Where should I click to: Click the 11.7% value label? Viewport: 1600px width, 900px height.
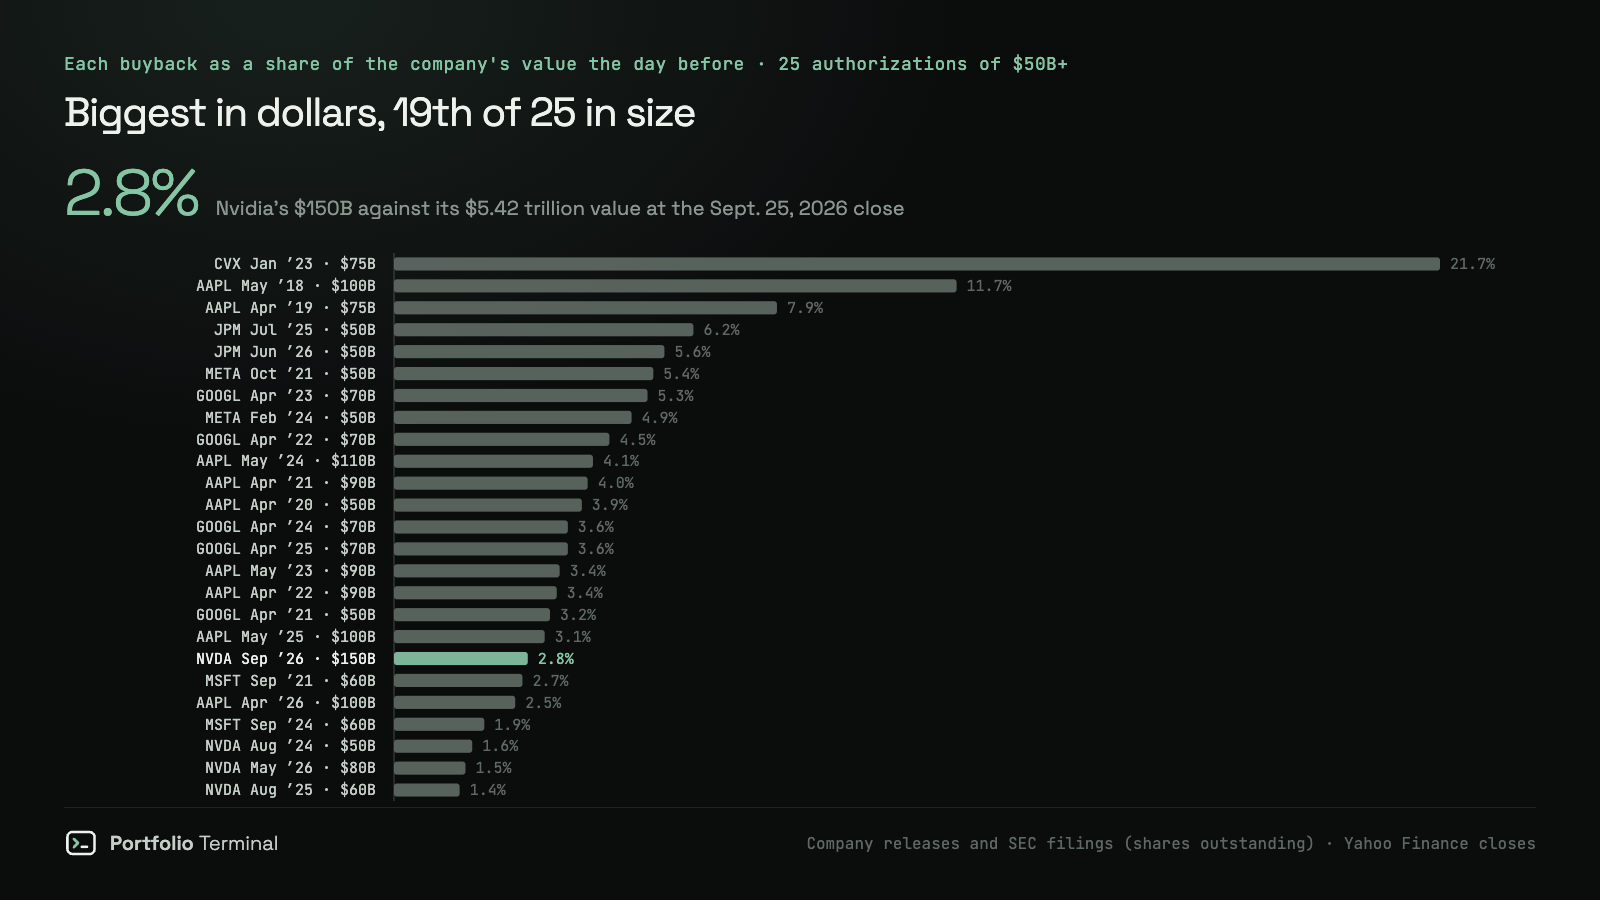989,286
